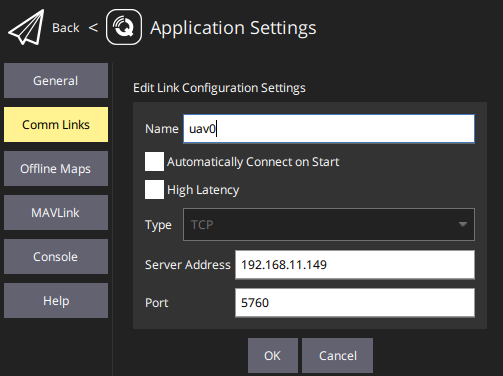Open the Help tab

pyautogui.click(x=56, y=301)
